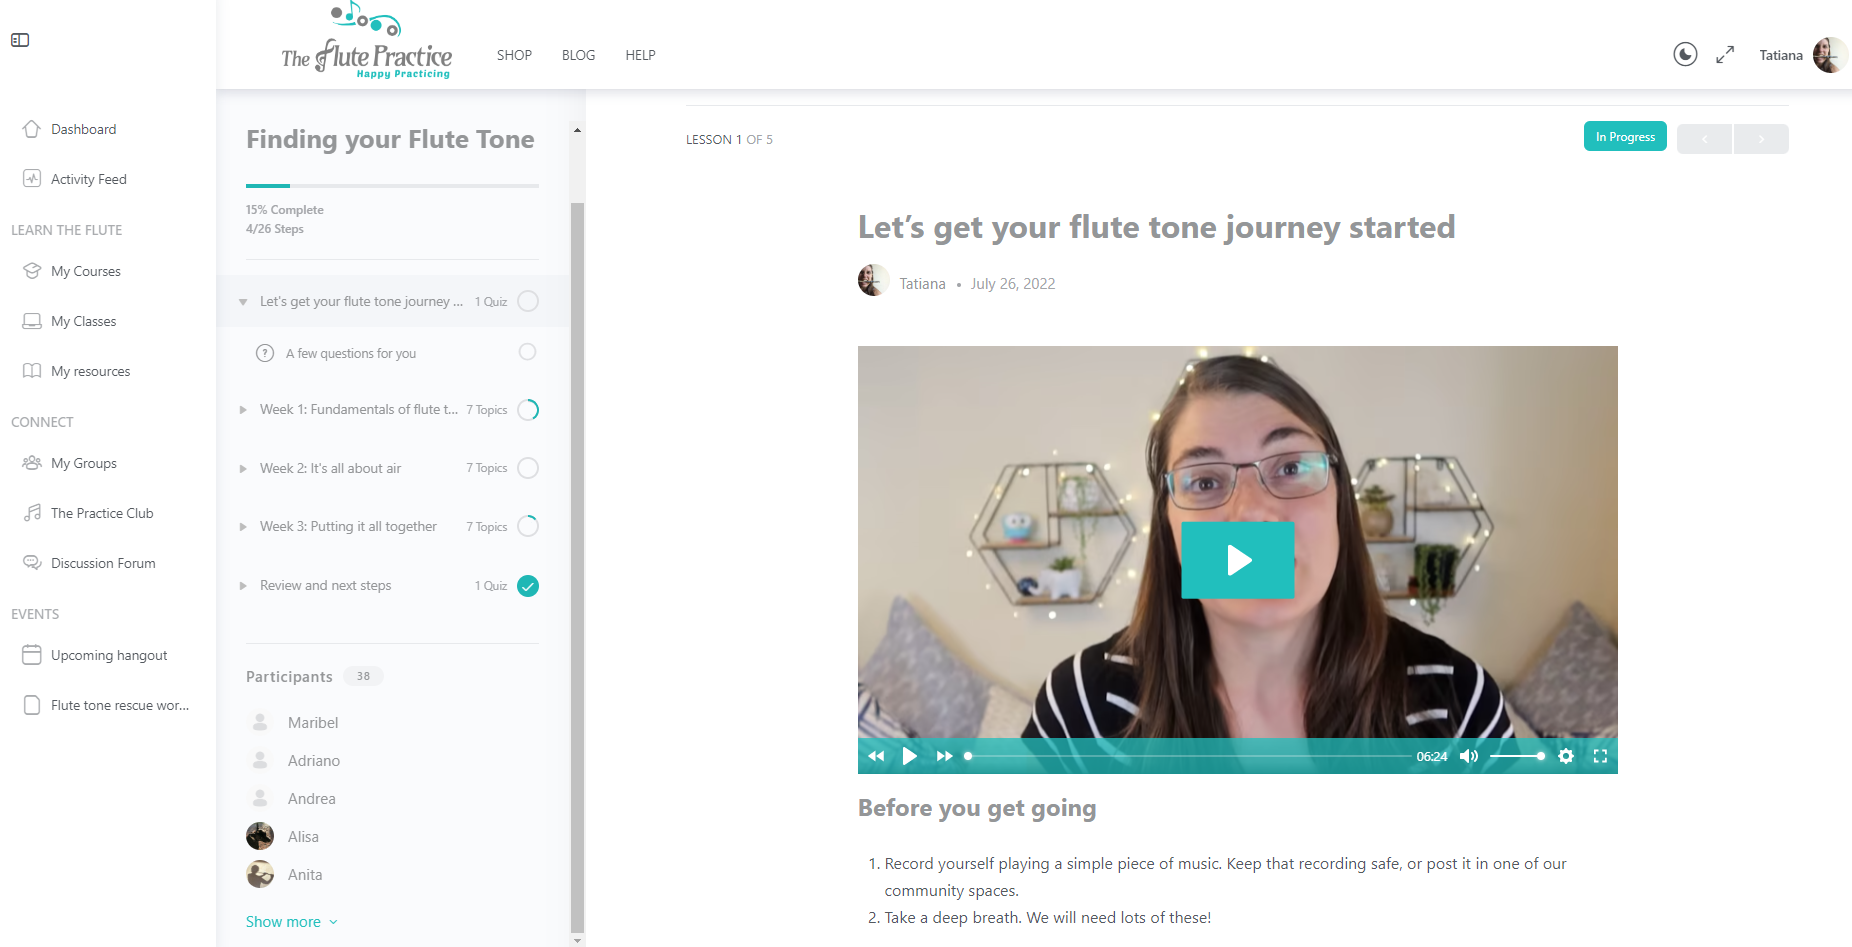Screen dimensions: 1852x947
Task: Click the fullscreen expand arrows icon in header
Action: [1725, 55]
